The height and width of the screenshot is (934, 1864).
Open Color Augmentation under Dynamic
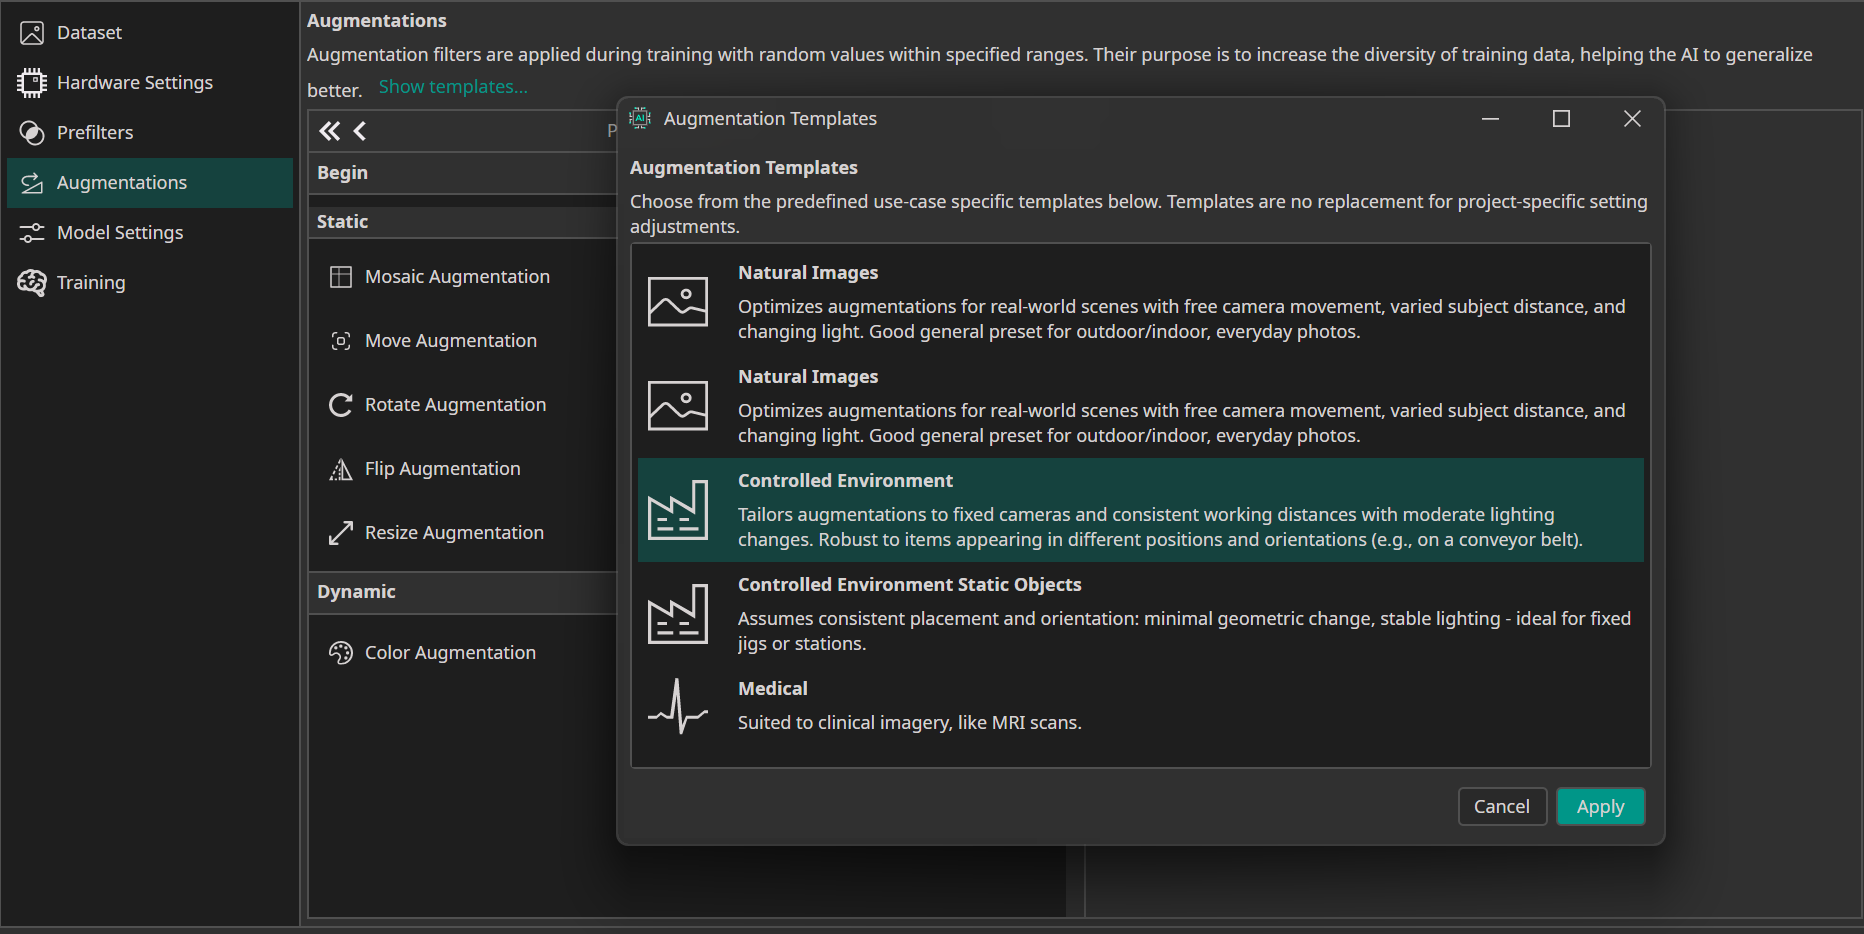(x=450, y=652)
